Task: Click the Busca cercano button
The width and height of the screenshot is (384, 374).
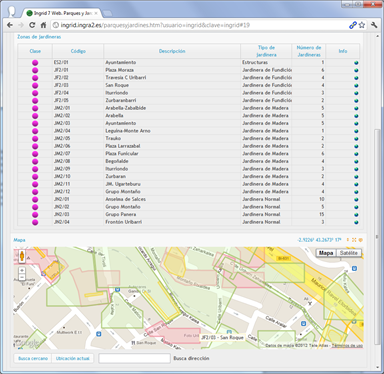Action: 33,359
